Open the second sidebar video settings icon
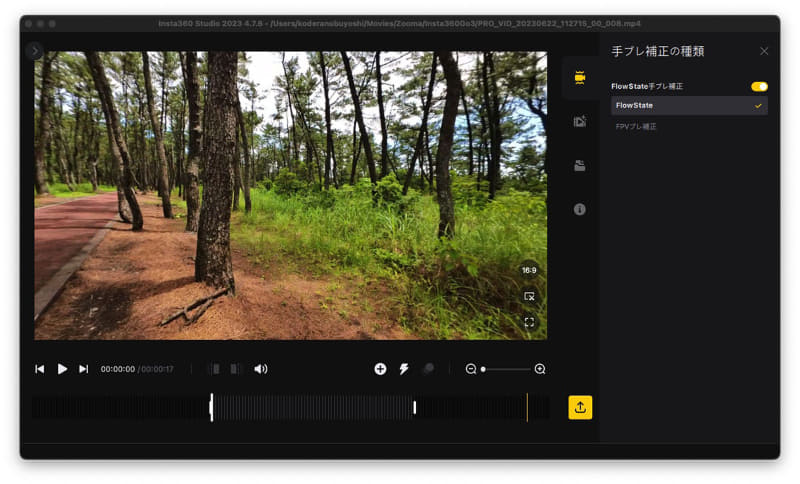This screenshot has height=484, width=800. [x=580, y=121]
